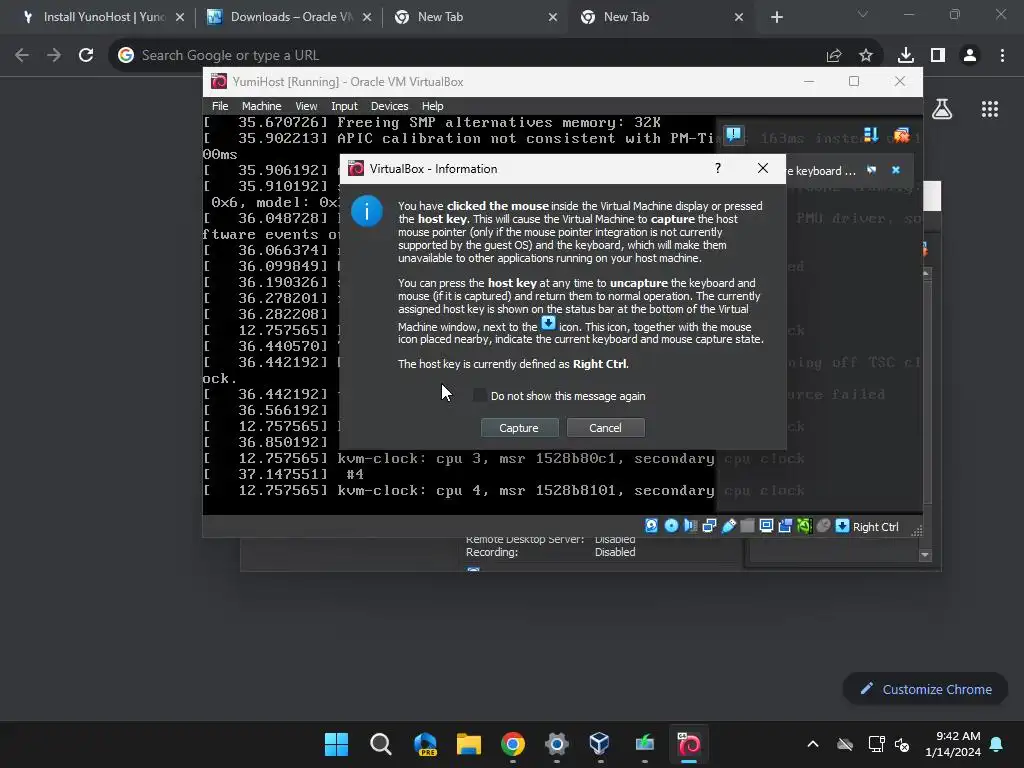Viewport: 1024px width, 768px height.
Task: Open the Input menu
Action: pyautogui.click(x=344, y=106)
